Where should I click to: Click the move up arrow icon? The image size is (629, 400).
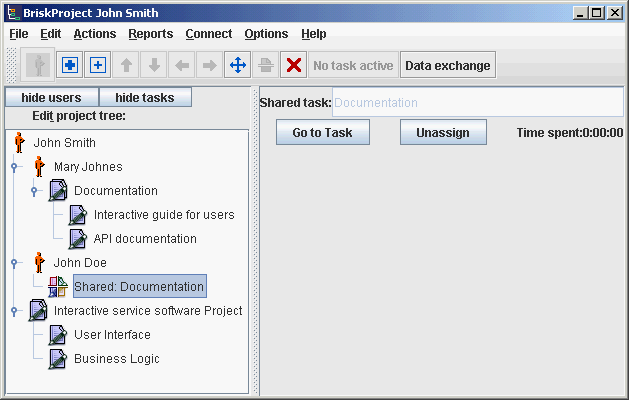126,66
